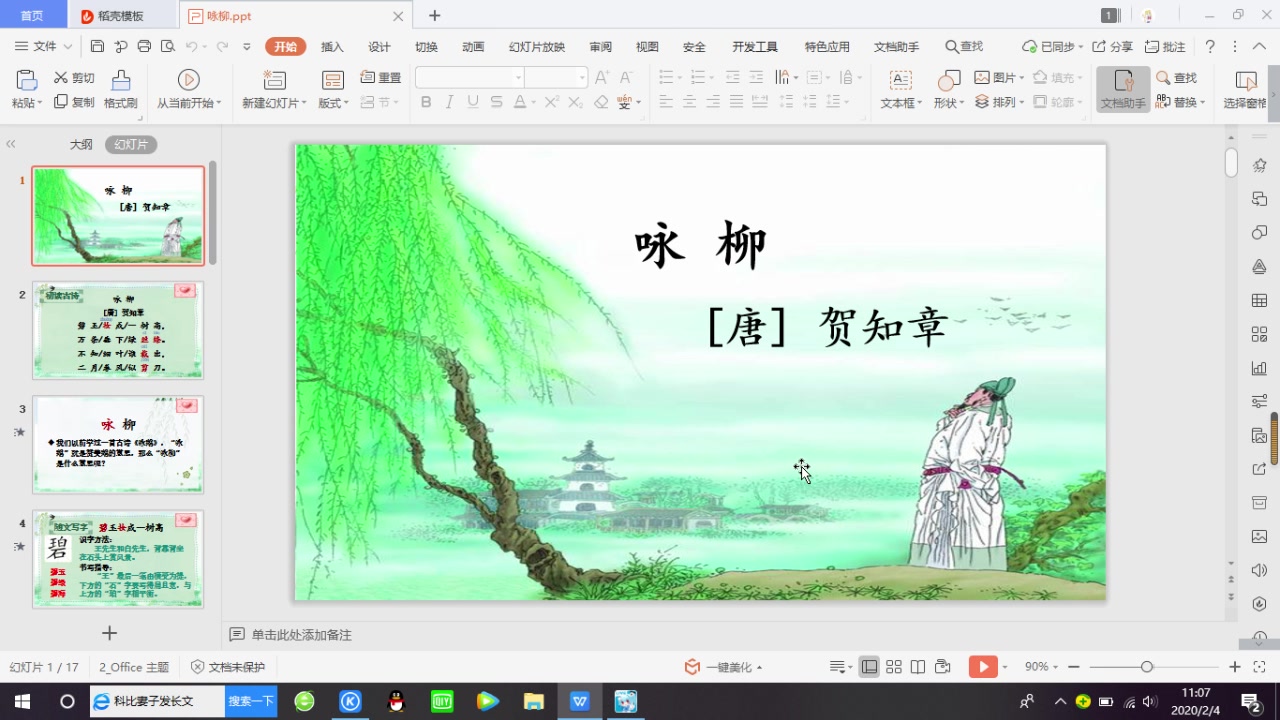This screenshot has height=720, width=1280.
Task: Click the Redo arrow icon
Action: [222, 46]
